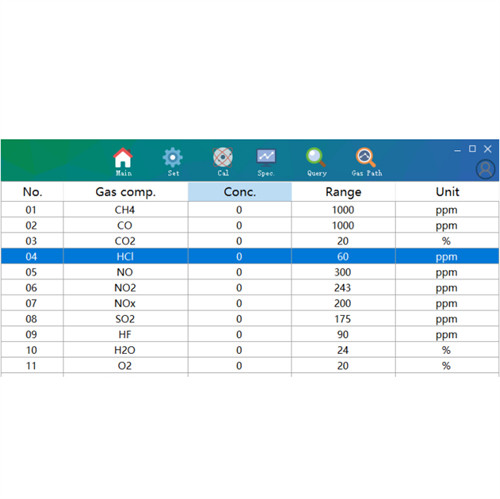The image size is (500, 499).
Task: Click the user account profile icon
Action: [x=485, y=169]
